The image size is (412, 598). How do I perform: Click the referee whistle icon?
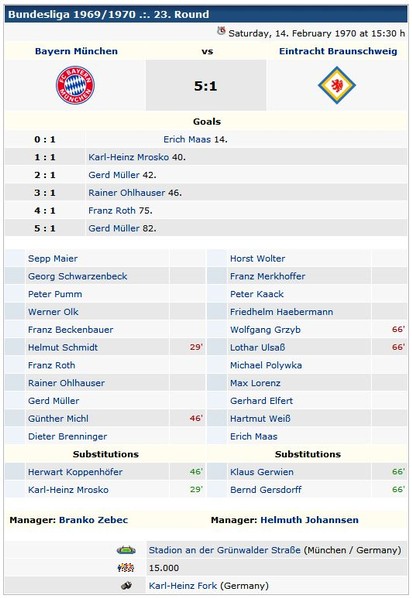pyautogui.click(x=126, y=585)
